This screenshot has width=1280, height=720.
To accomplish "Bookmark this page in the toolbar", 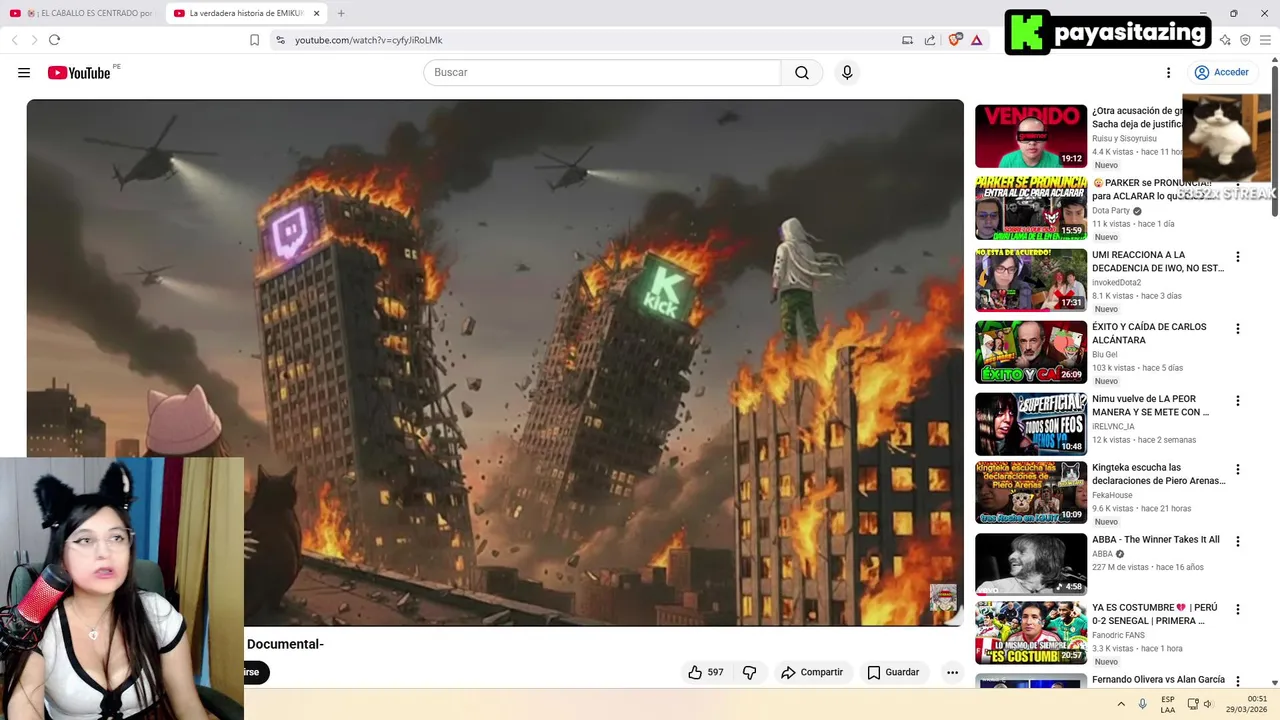I will pyautogui.click(x=254, y=40).
